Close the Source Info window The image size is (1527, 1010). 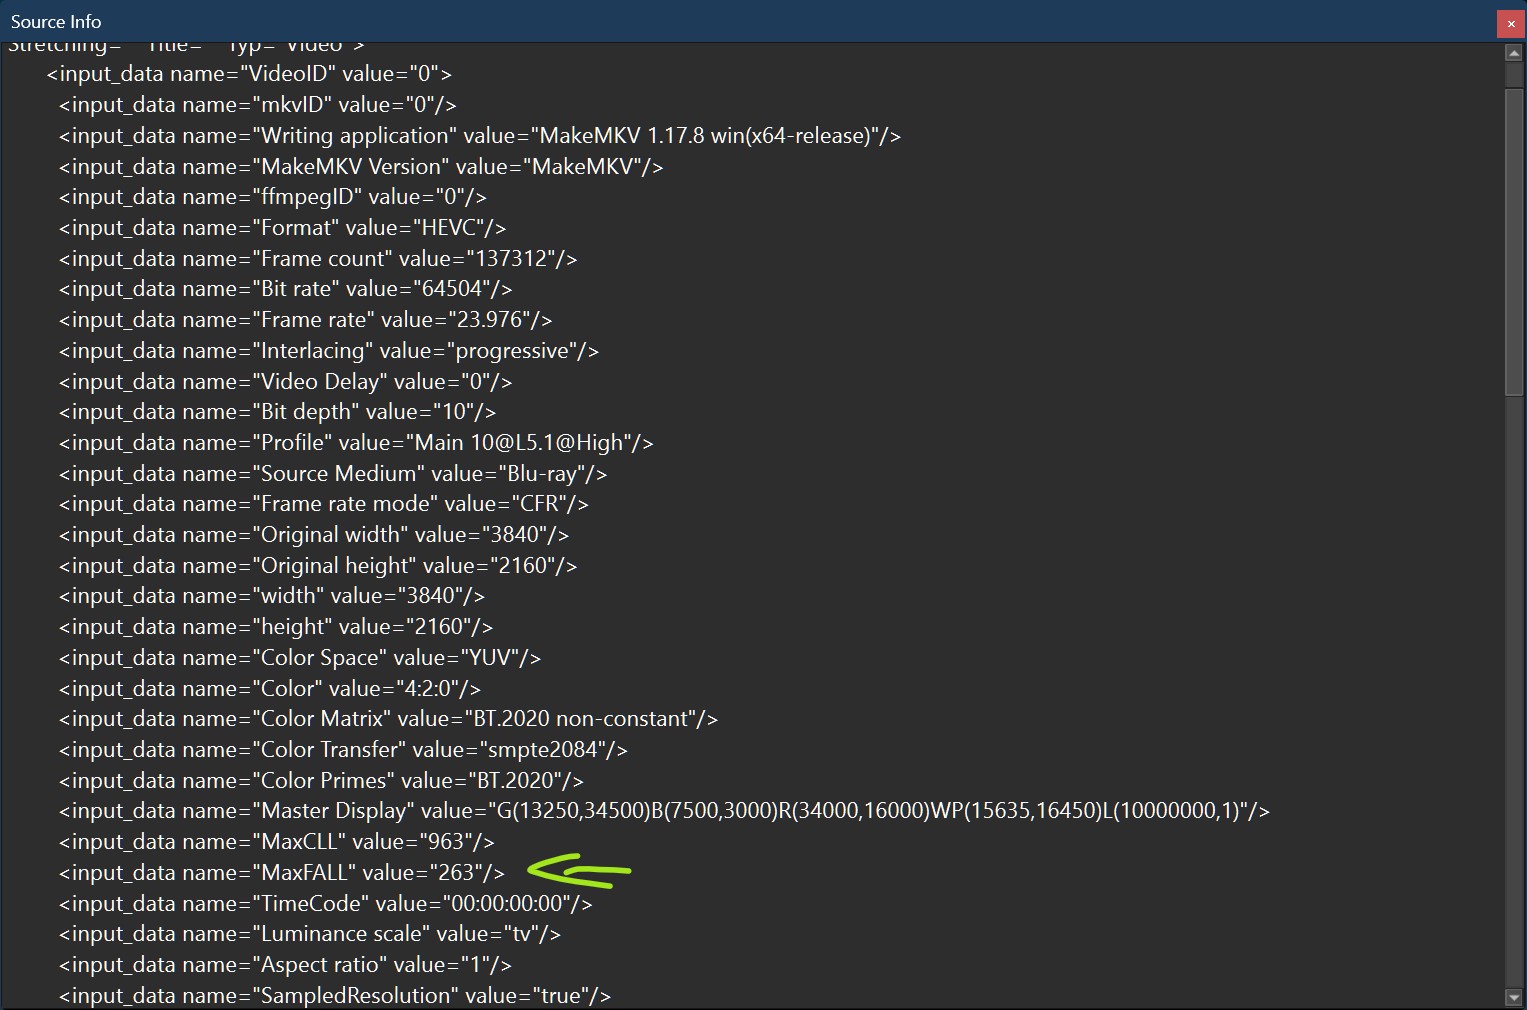1511,24
